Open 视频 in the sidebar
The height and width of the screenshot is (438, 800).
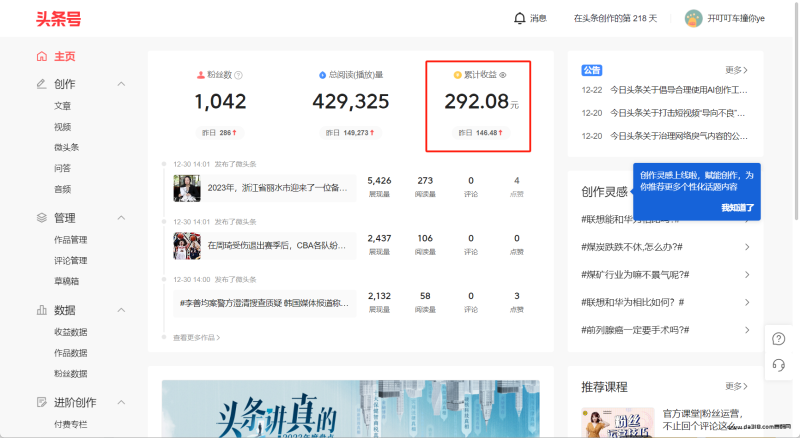pyautogui.click(x=63, y=127)
